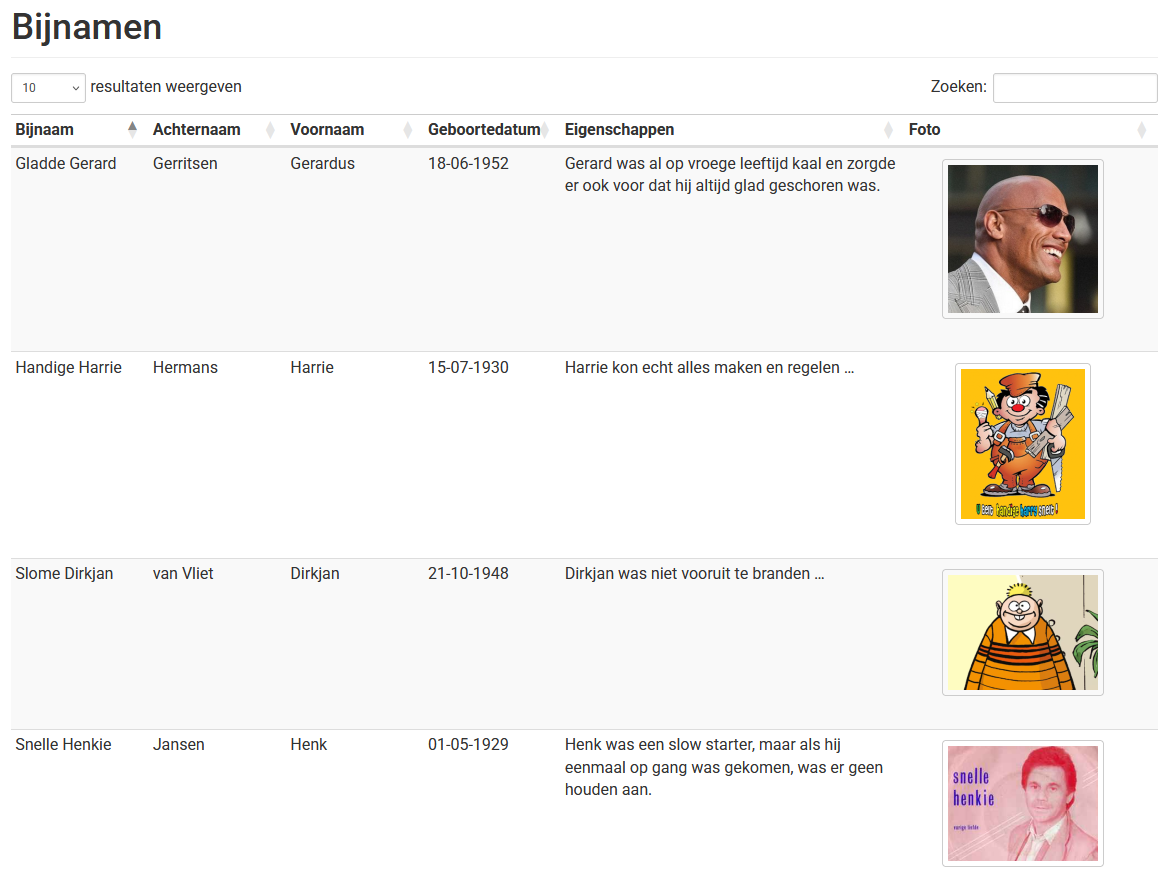Click the Achternaam column sort icon
The height and width of the screenshot is (885, 1165).
[270, 130]
